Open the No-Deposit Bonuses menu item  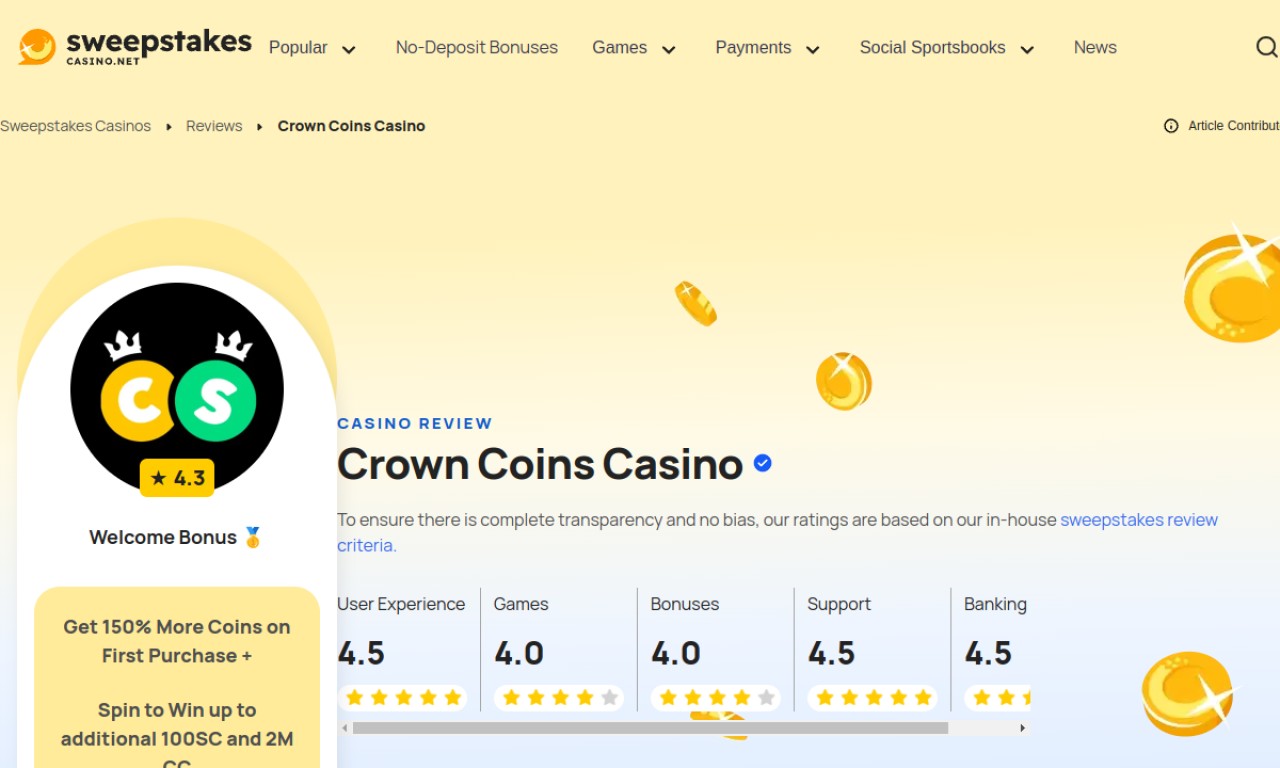[477, 47]
